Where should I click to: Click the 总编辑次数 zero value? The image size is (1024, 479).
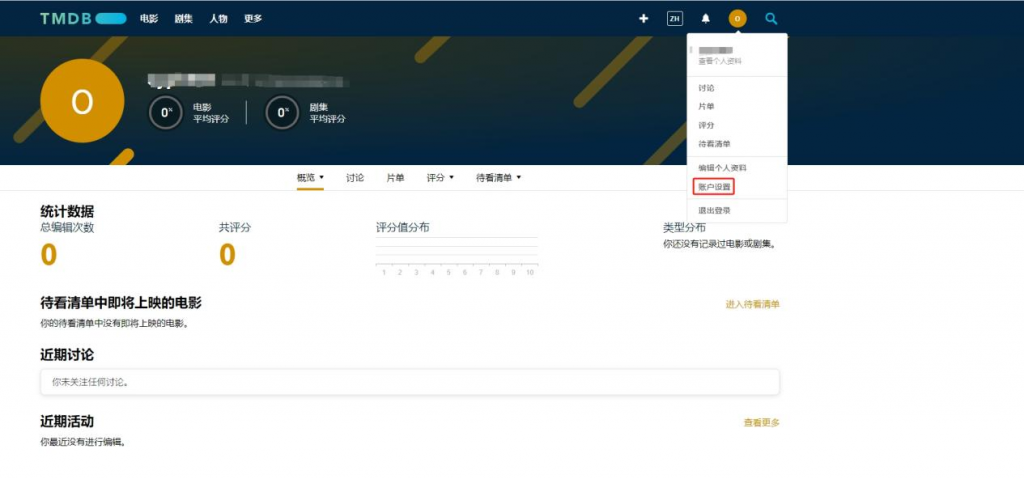coord(49,255)
